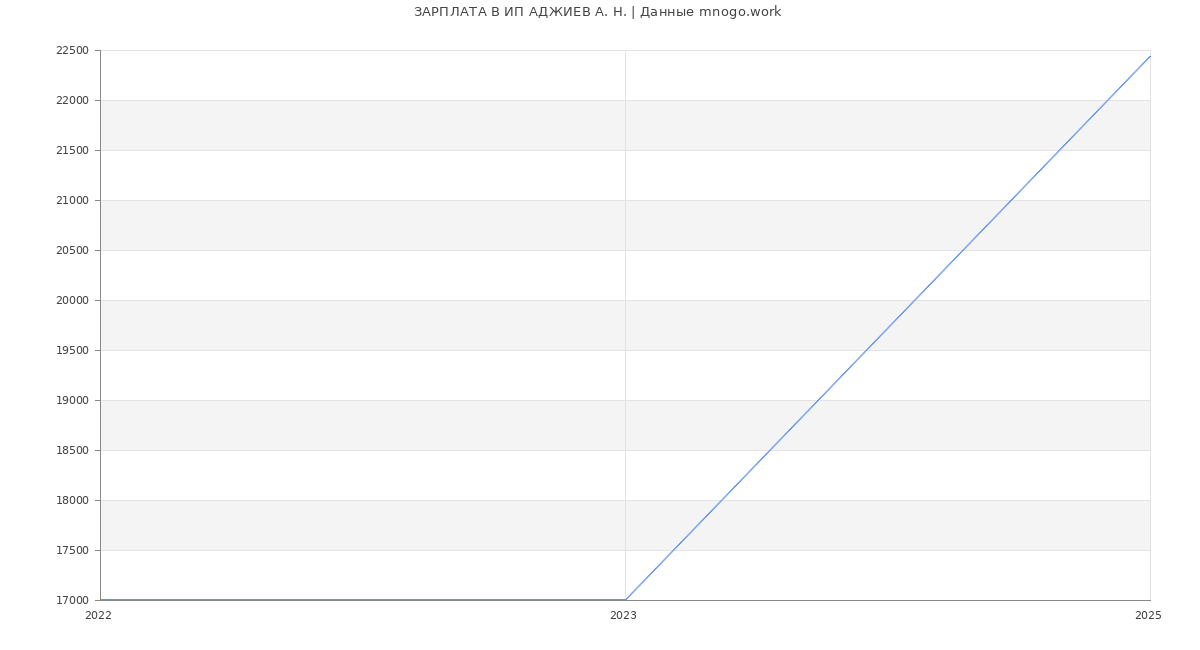Viewport: 1200px width, 650px height.
Task: Click the 19000 y-axis label
Action: tap(72, 401)
